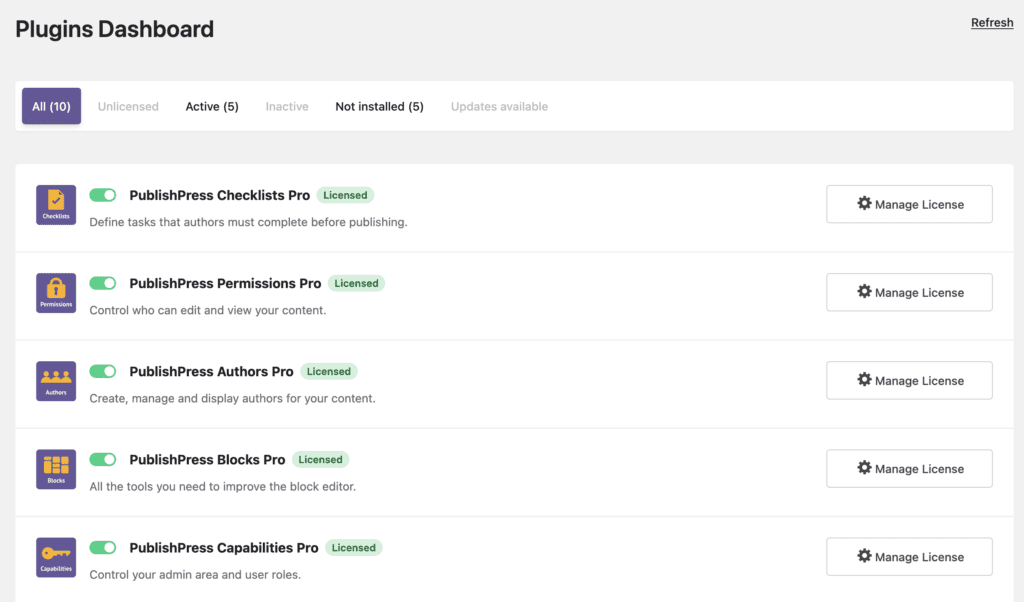View the Inactive plugins tab
The width and height of the screenshot is (1024, 602).
(x=287, y=106)
